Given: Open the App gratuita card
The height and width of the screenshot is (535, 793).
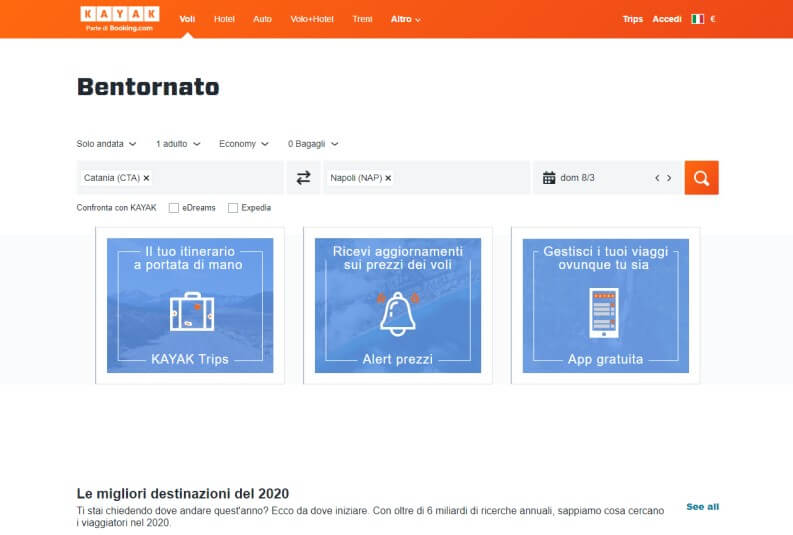Looking at the screenshot, I should click(605, 305).
